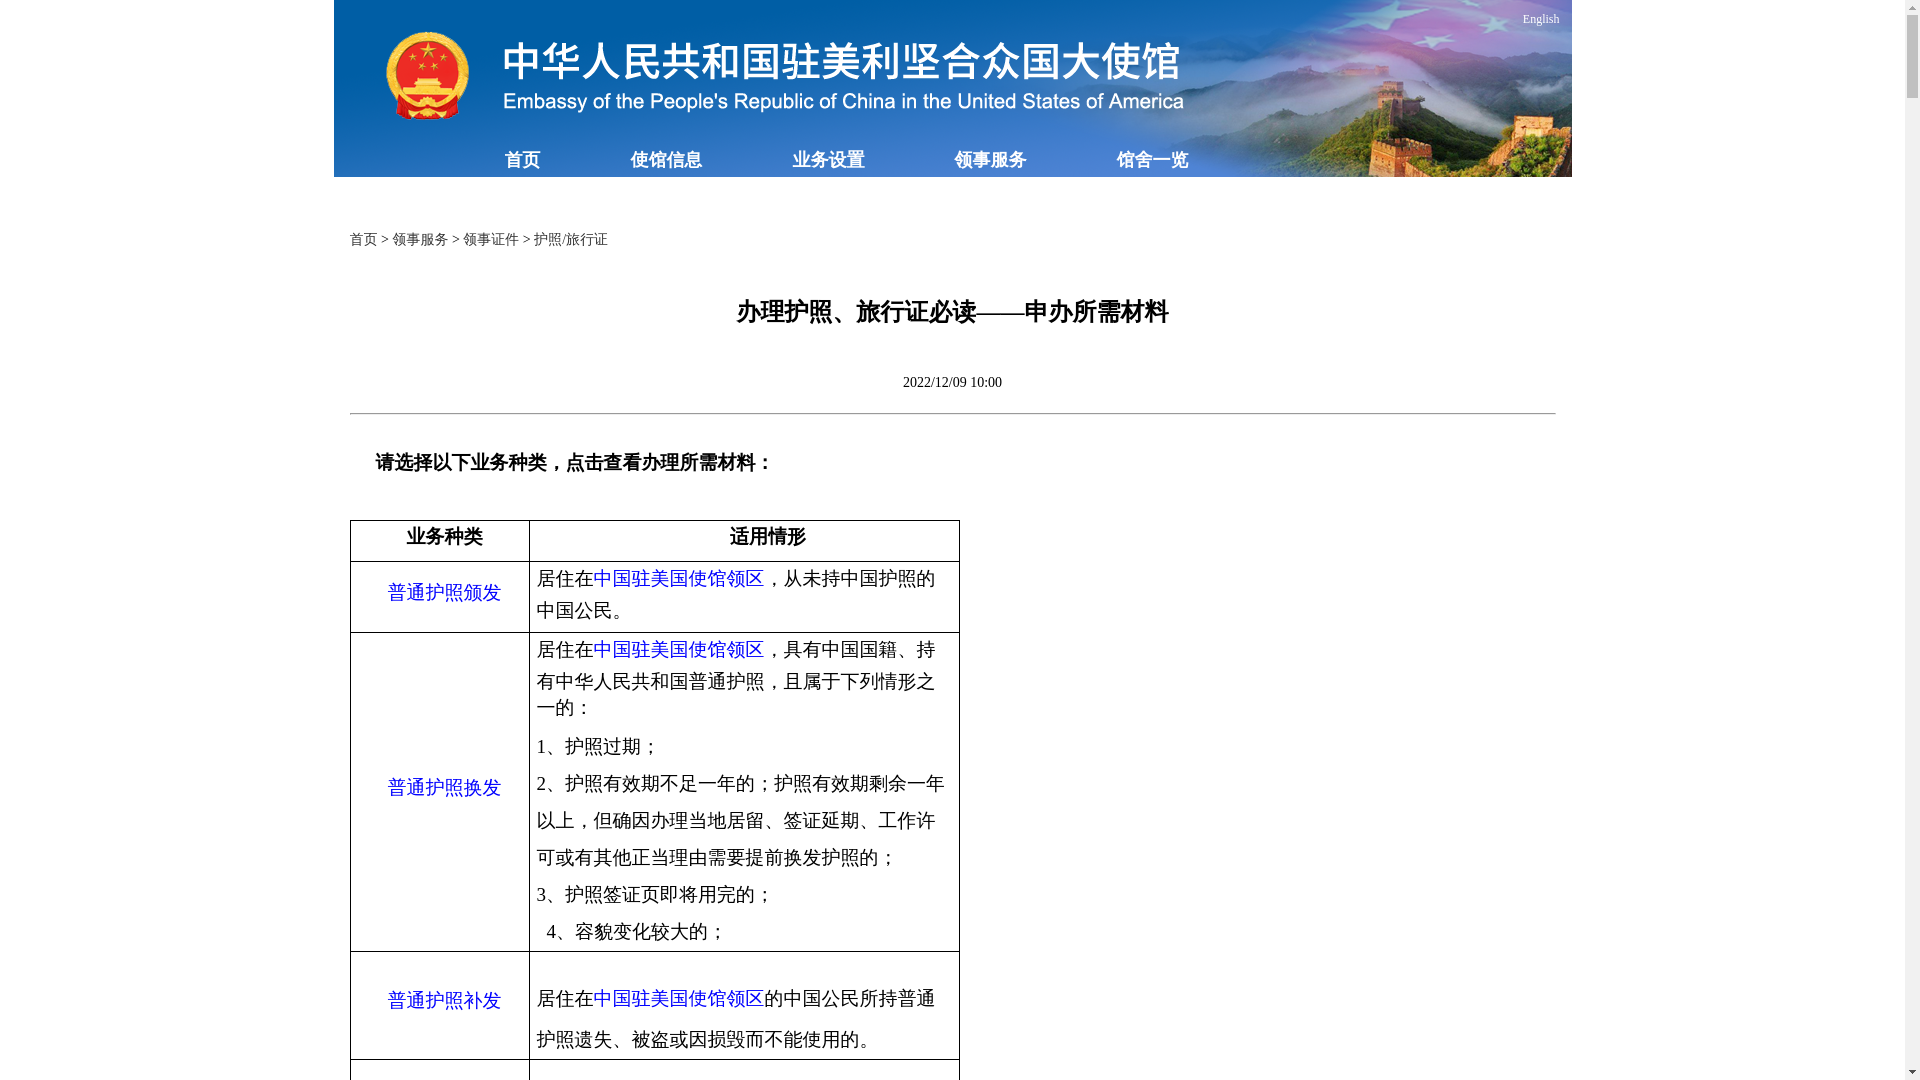Open the 使馆信息 menu item

click(666, 160)
